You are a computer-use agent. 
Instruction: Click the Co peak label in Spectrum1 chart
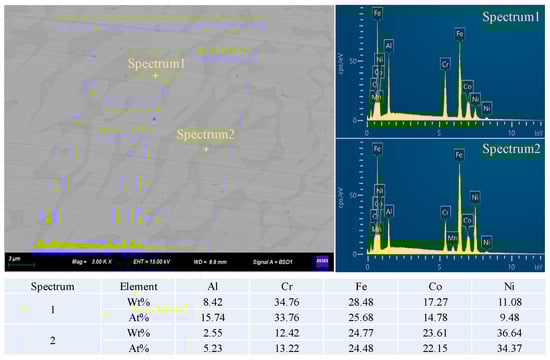[467, 87]
